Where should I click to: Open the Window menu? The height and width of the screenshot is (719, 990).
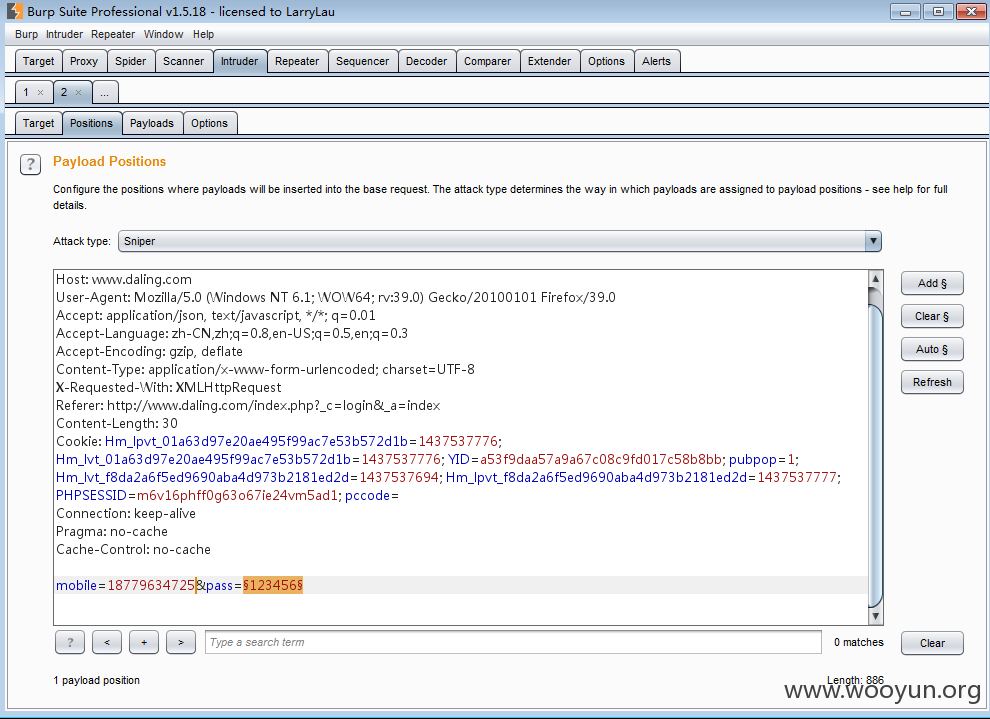pyautogui.click(x=163, y=34)
